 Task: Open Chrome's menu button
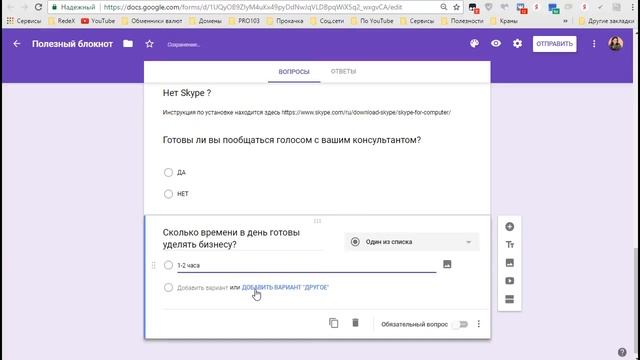coord(633,7)
